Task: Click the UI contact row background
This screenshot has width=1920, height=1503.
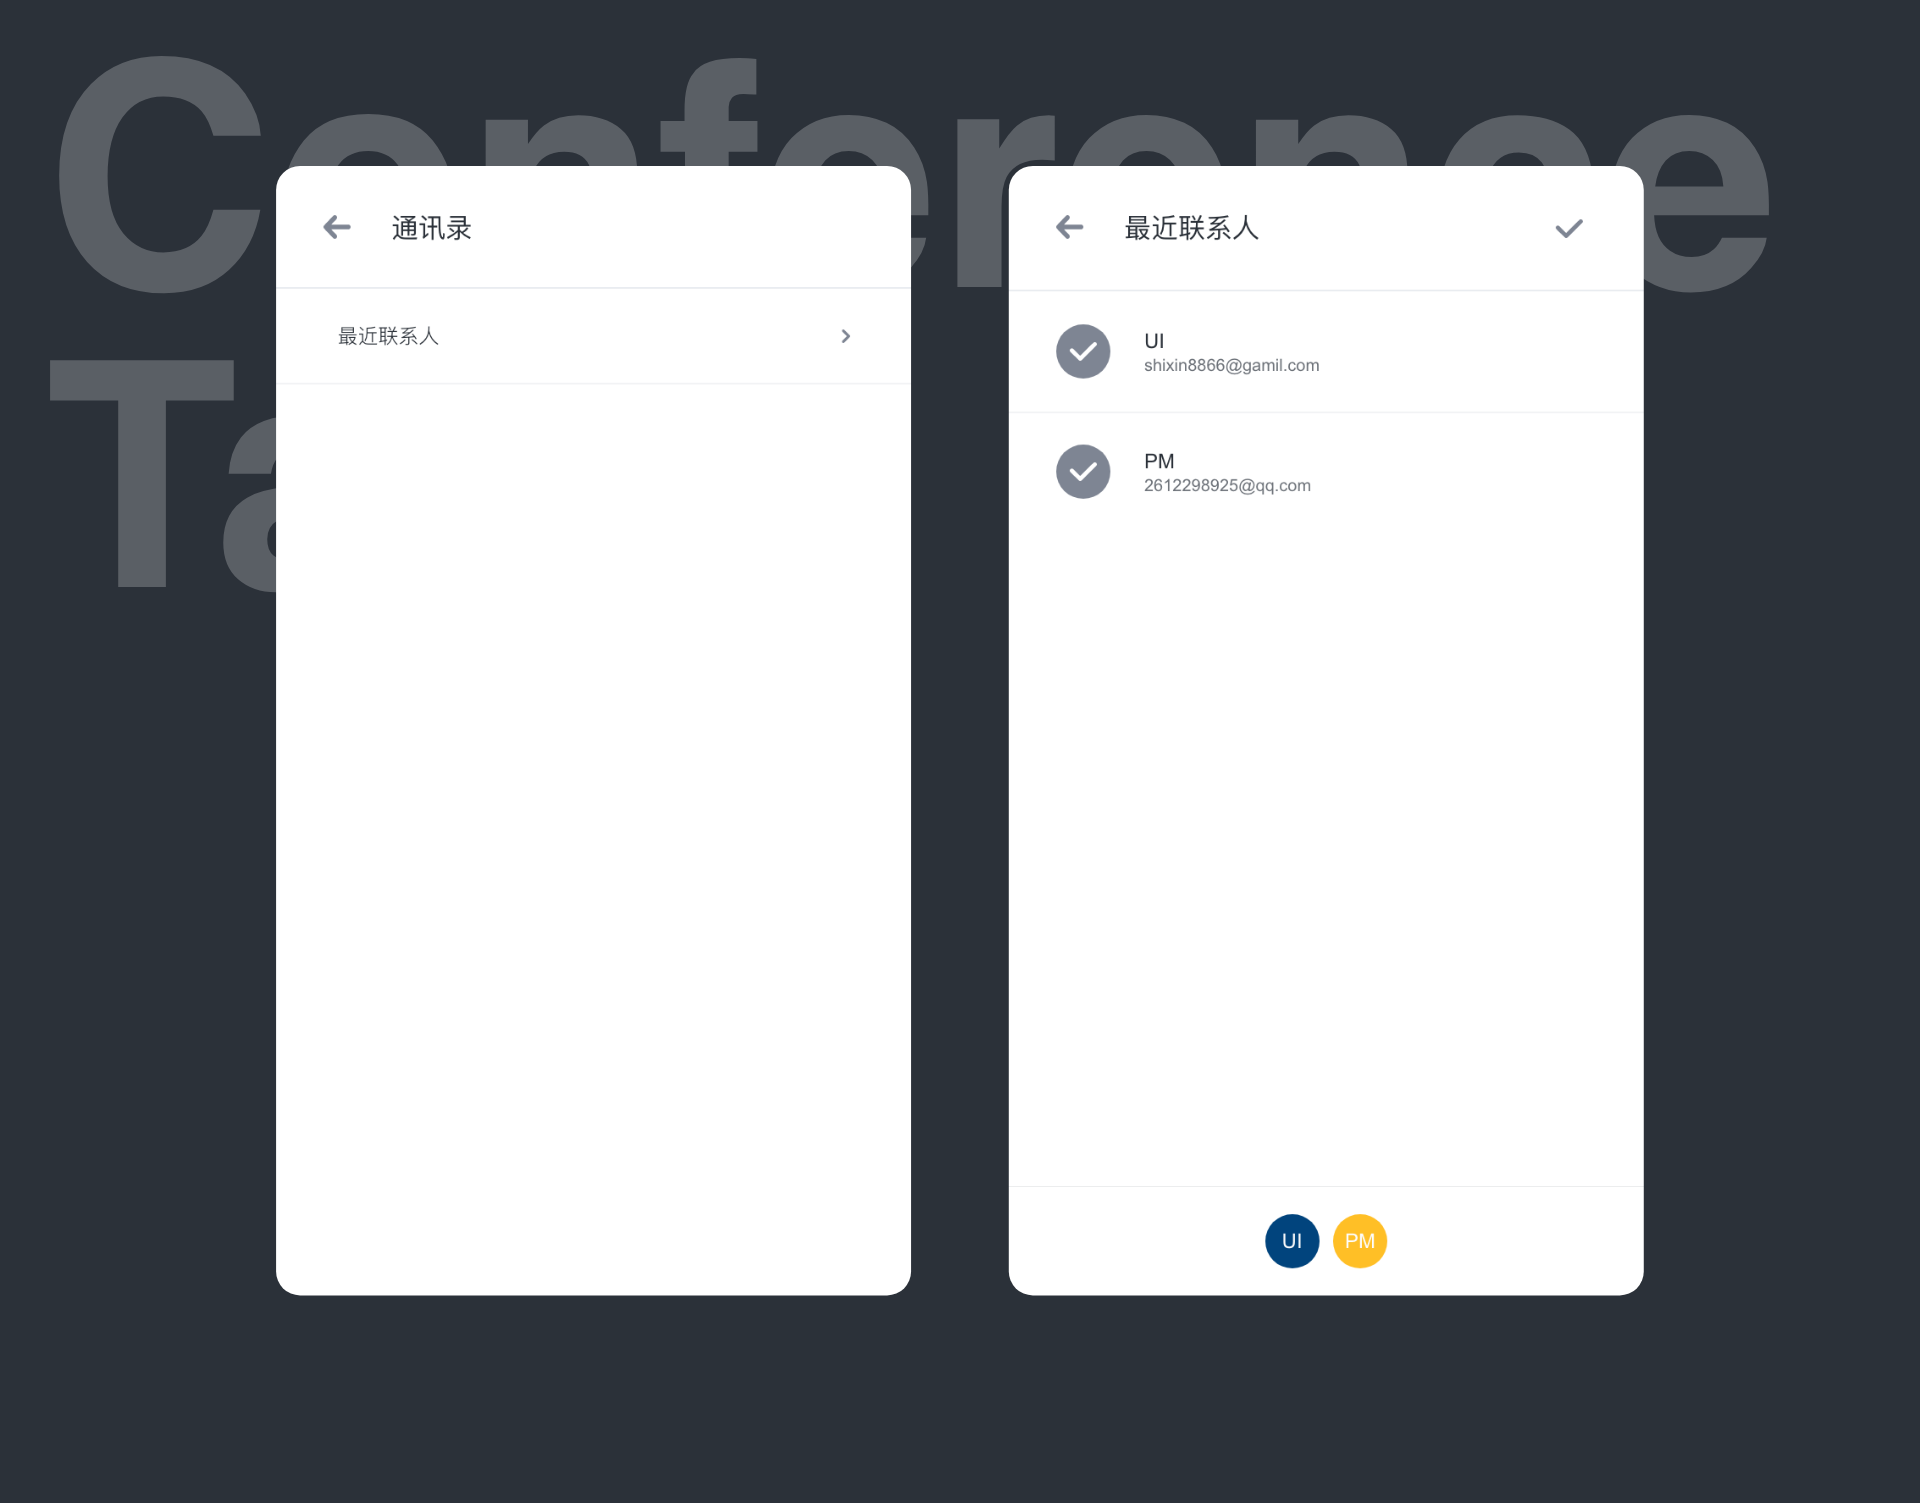Action: [x=1326, y=352]
